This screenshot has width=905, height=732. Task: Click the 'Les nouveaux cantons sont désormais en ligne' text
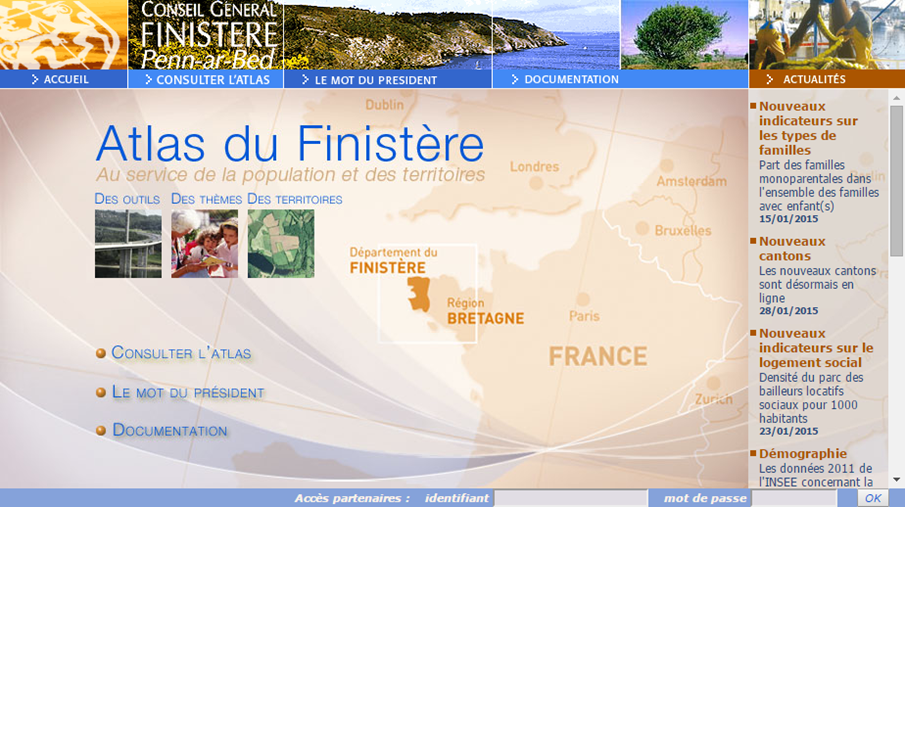817,285
